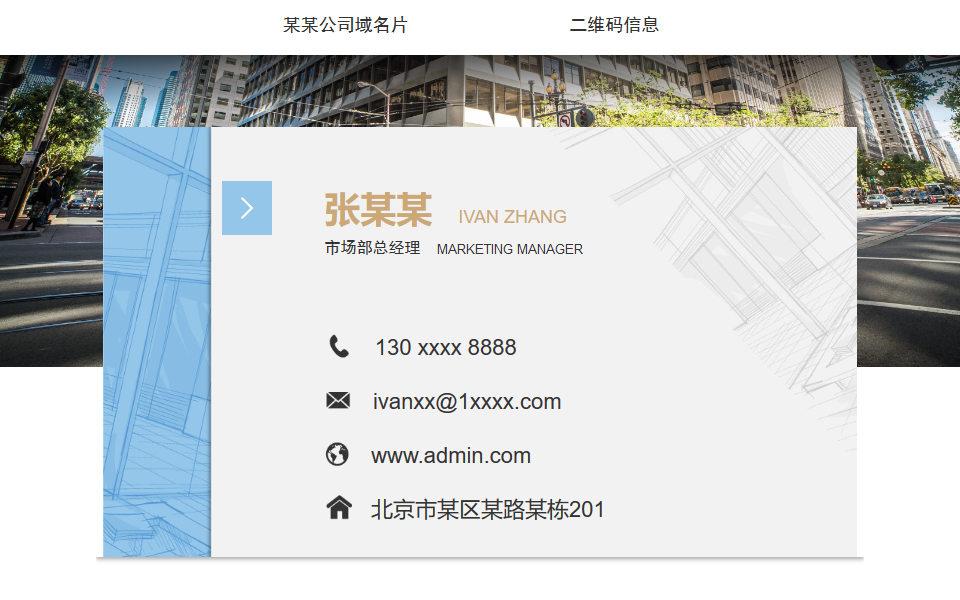Select the IVAN ZHANG English name
The height and width of the screenshot is (600, 960).
pyautogui.click(x=512, y=217)
